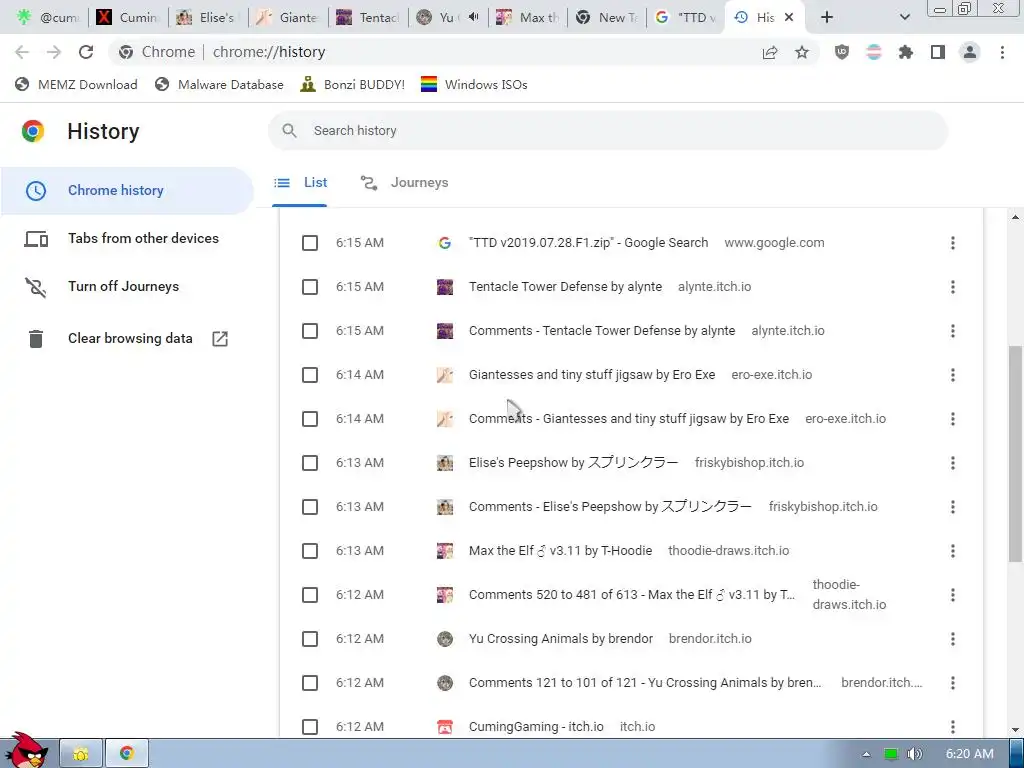Click the 6:20 AM taskbar clock
This screenshot has width=1024, height=768.
970,754
